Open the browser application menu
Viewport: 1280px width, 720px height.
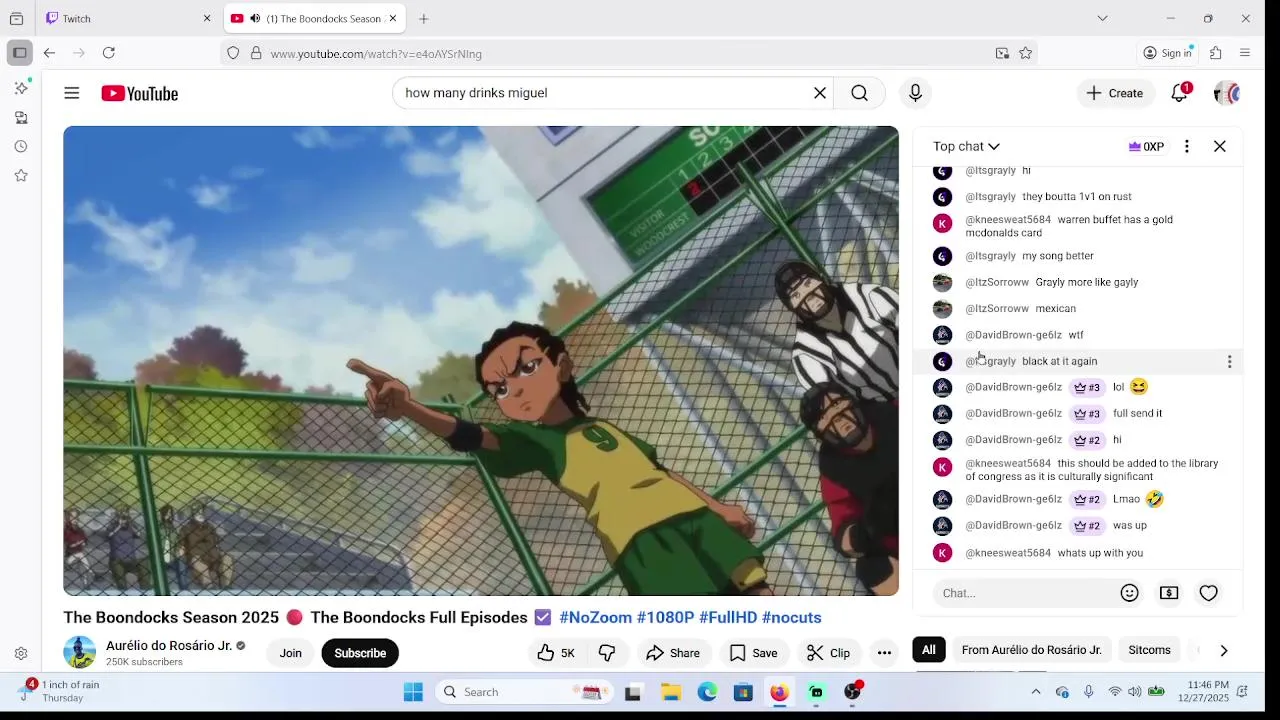click(x=1245, y=53)
